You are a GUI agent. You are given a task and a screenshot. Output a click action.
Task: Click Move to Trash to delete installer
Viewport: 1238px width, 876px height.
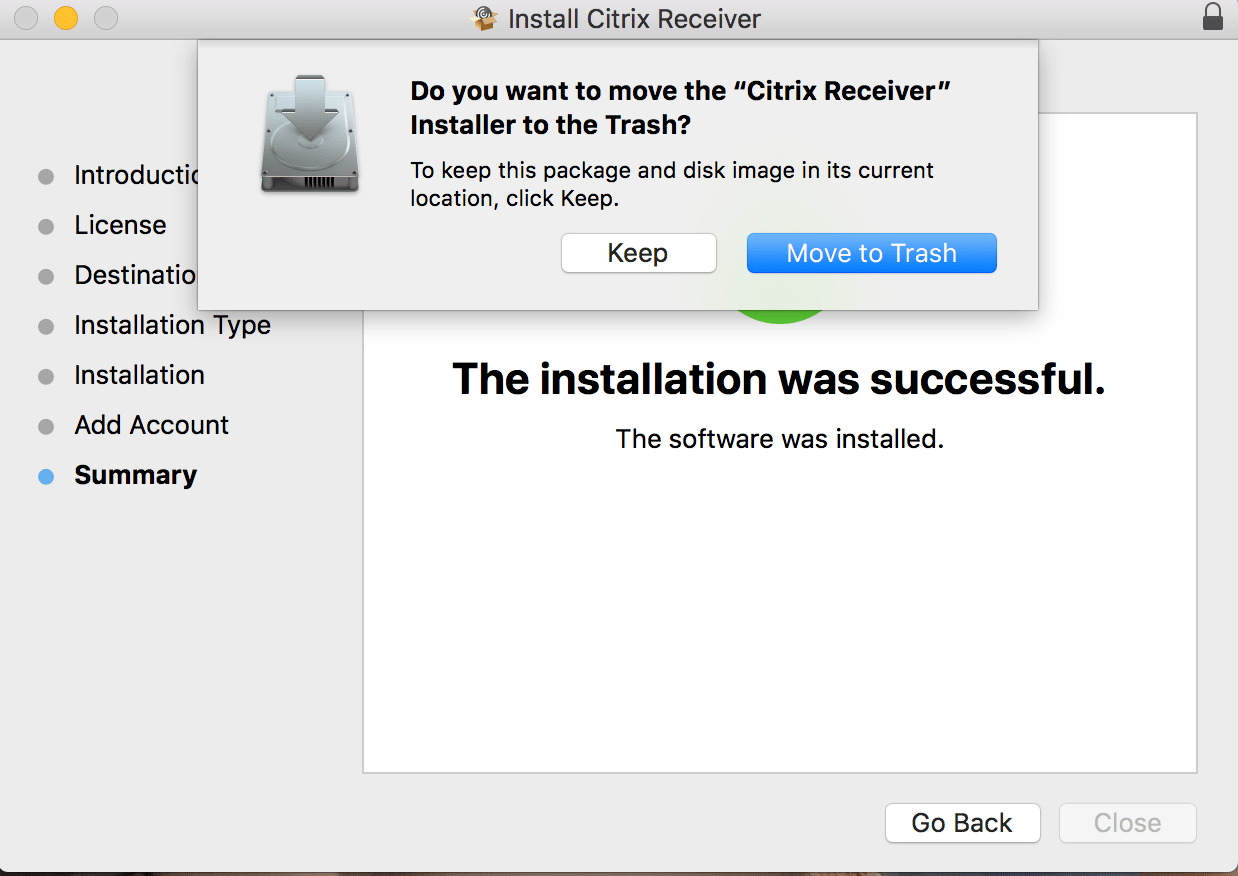[871, 253]
